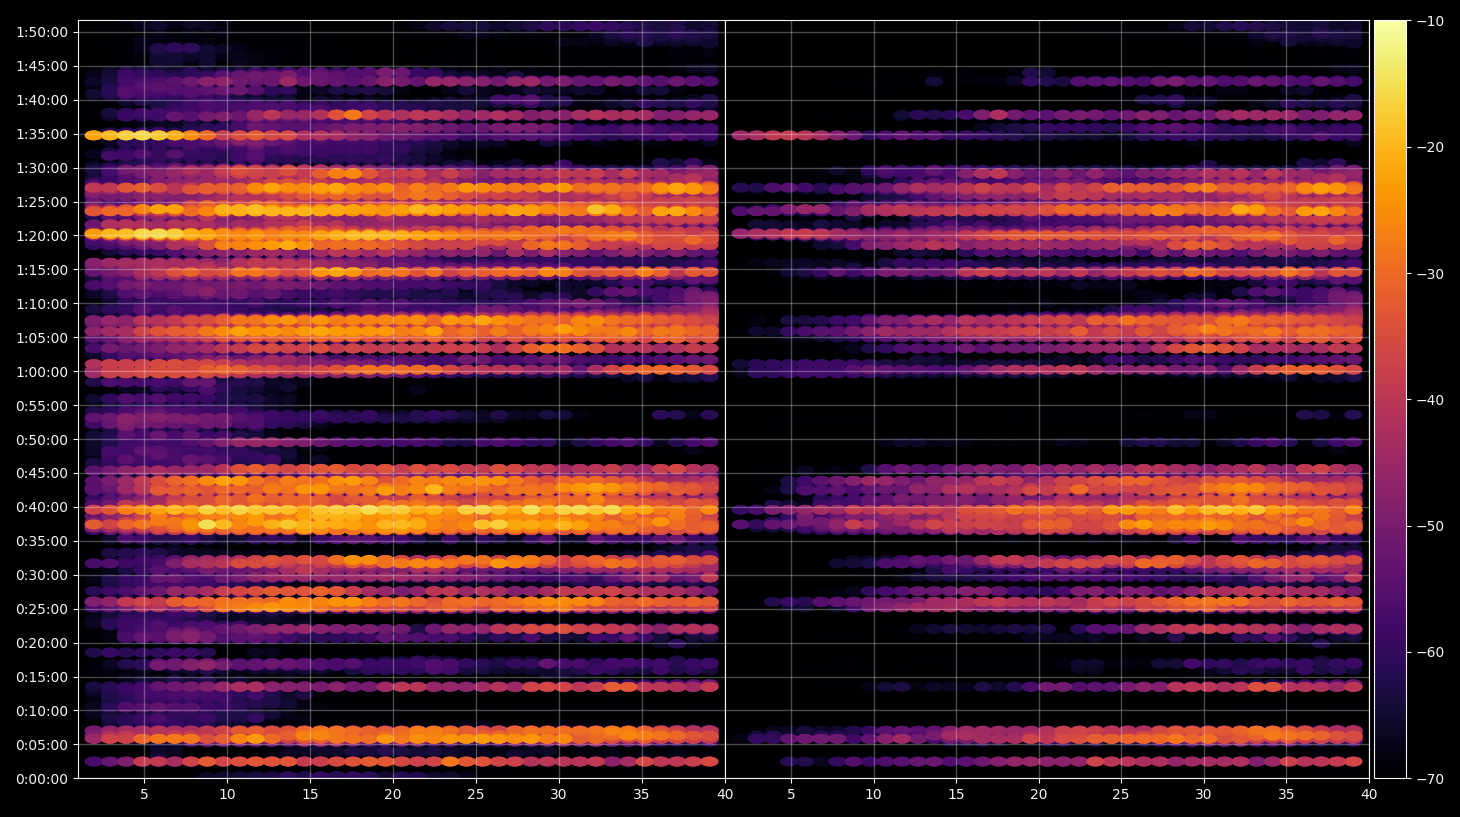Screen dimensions: 1460x817
Task: Click the 1:25:00 time axis label
Action: [42, 202]
